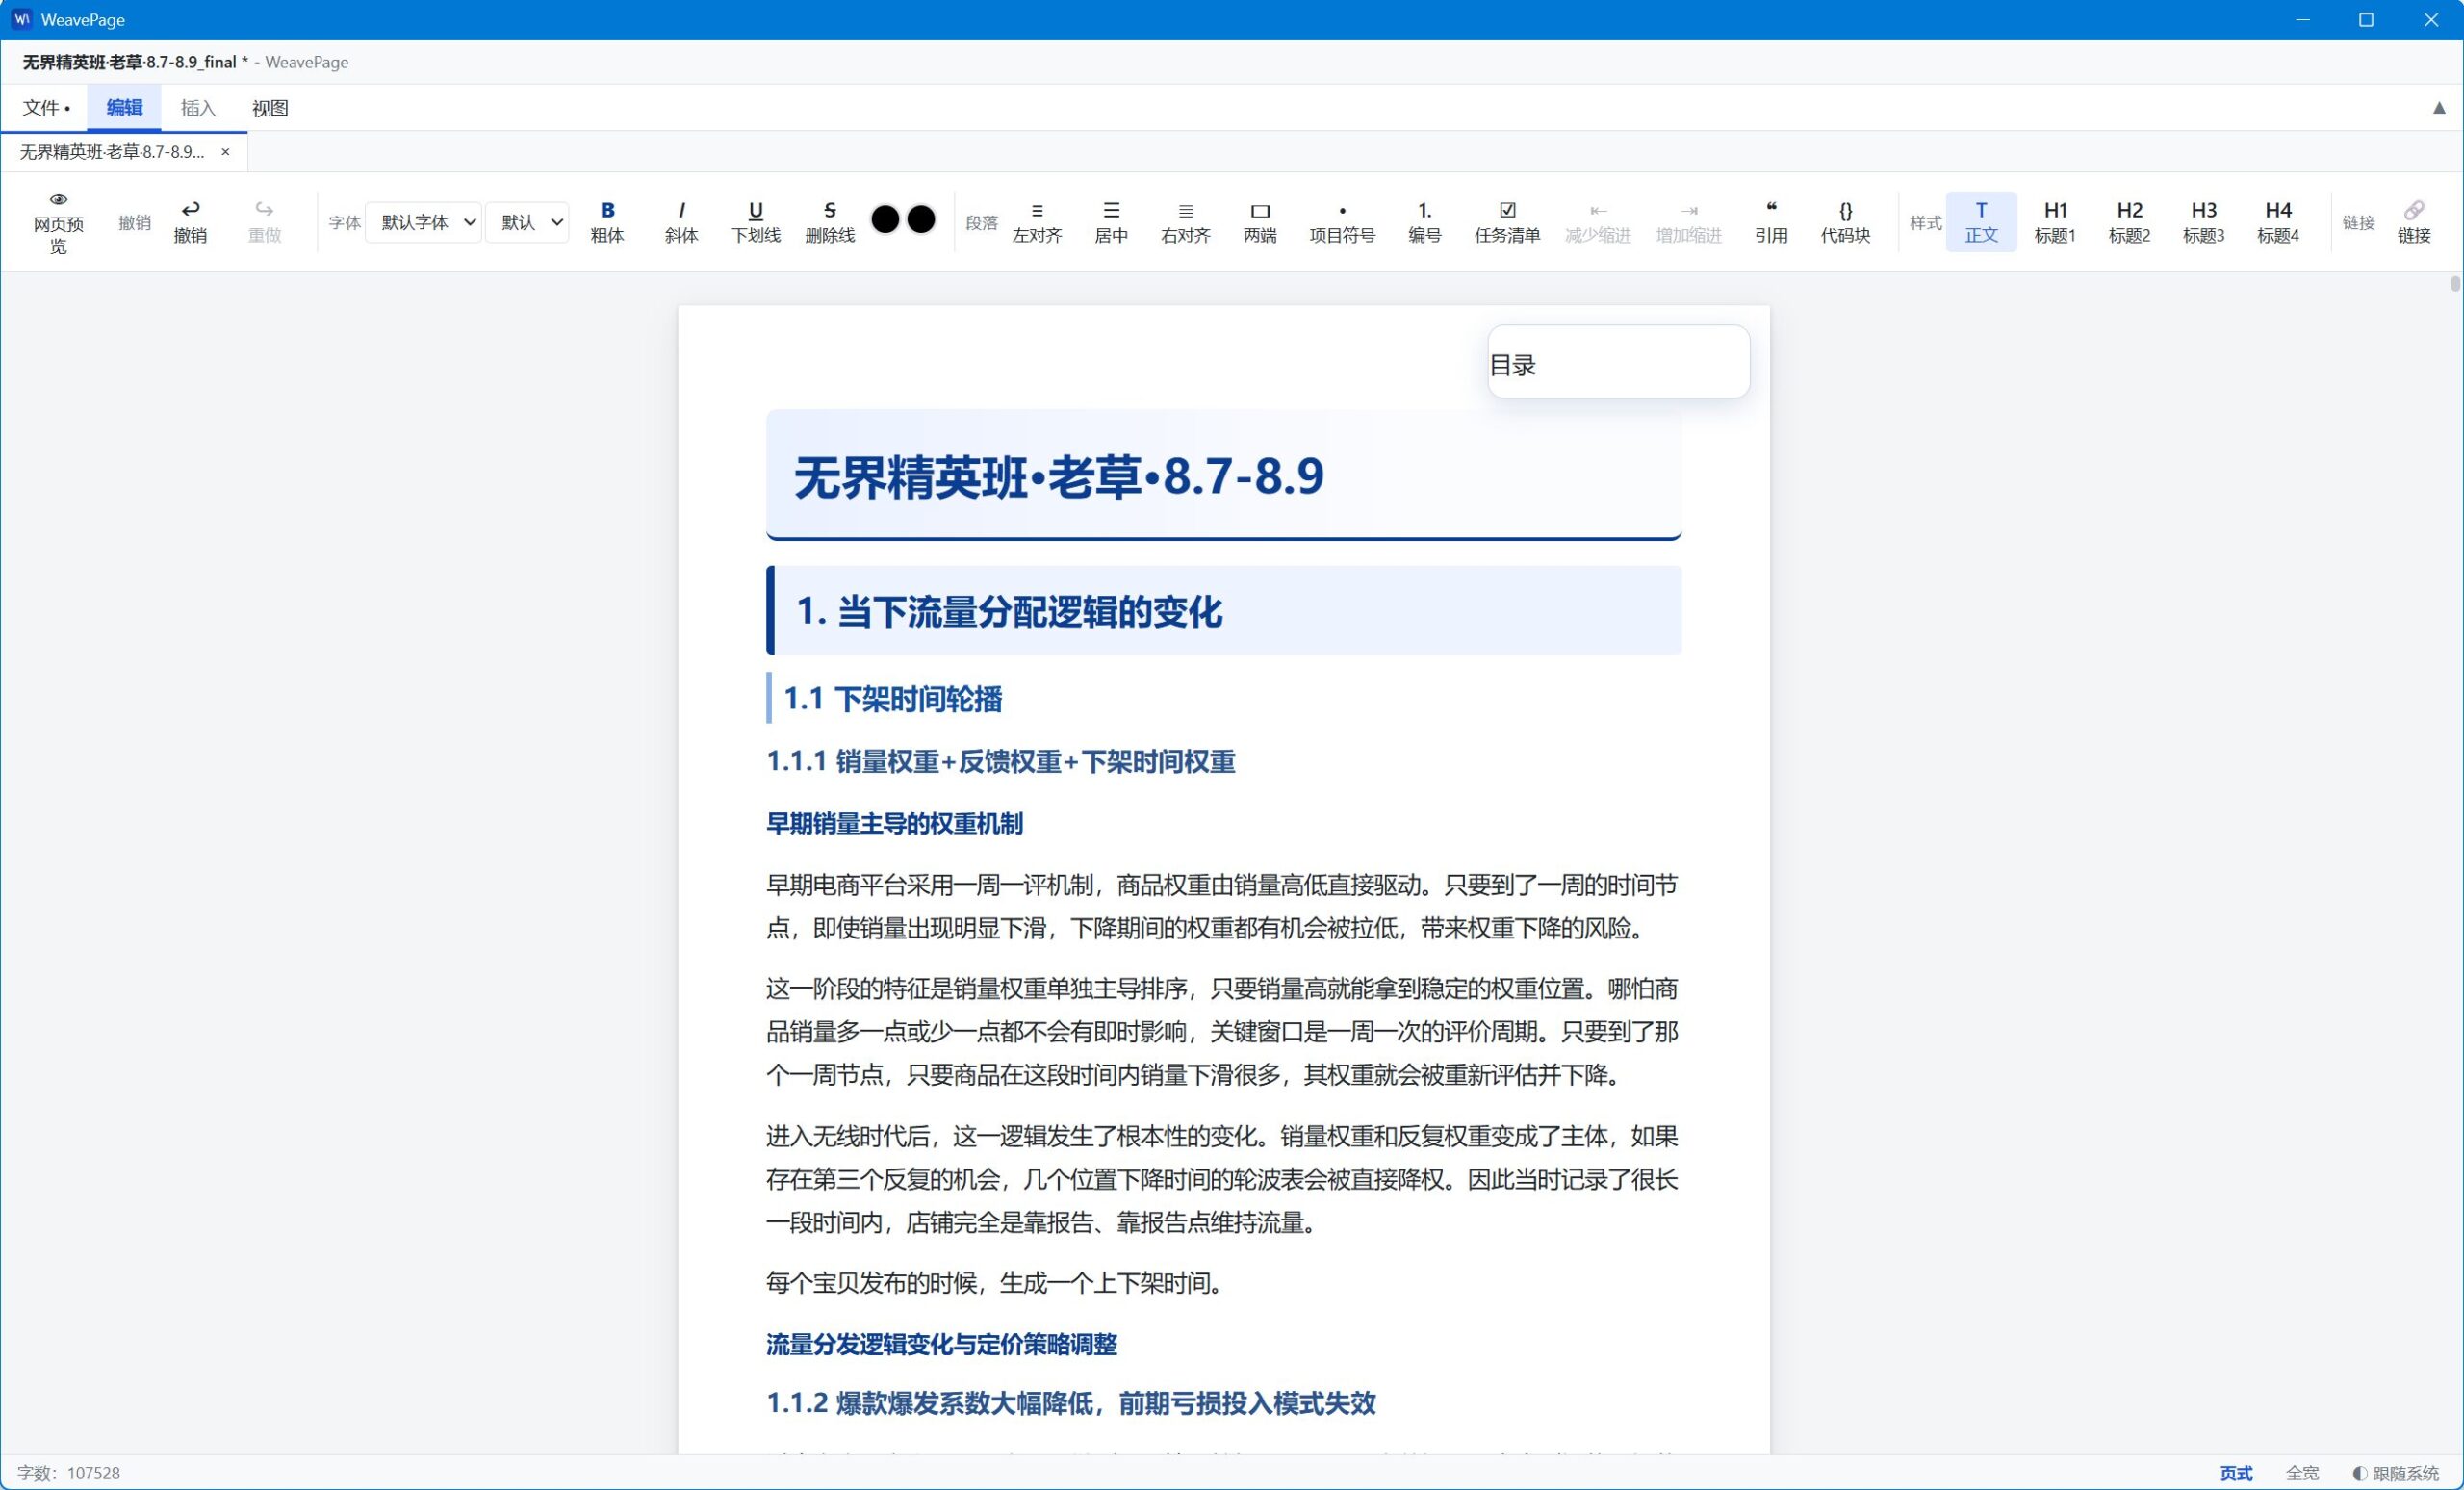Switch to the 插入 tab

(198, 108)
